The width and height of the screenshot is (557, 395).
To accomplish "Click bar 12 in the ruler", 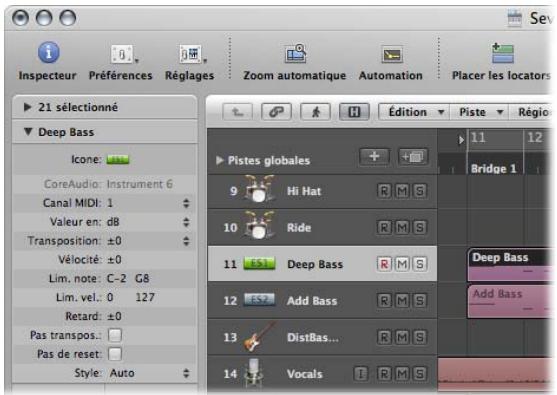I will (535, 137).
